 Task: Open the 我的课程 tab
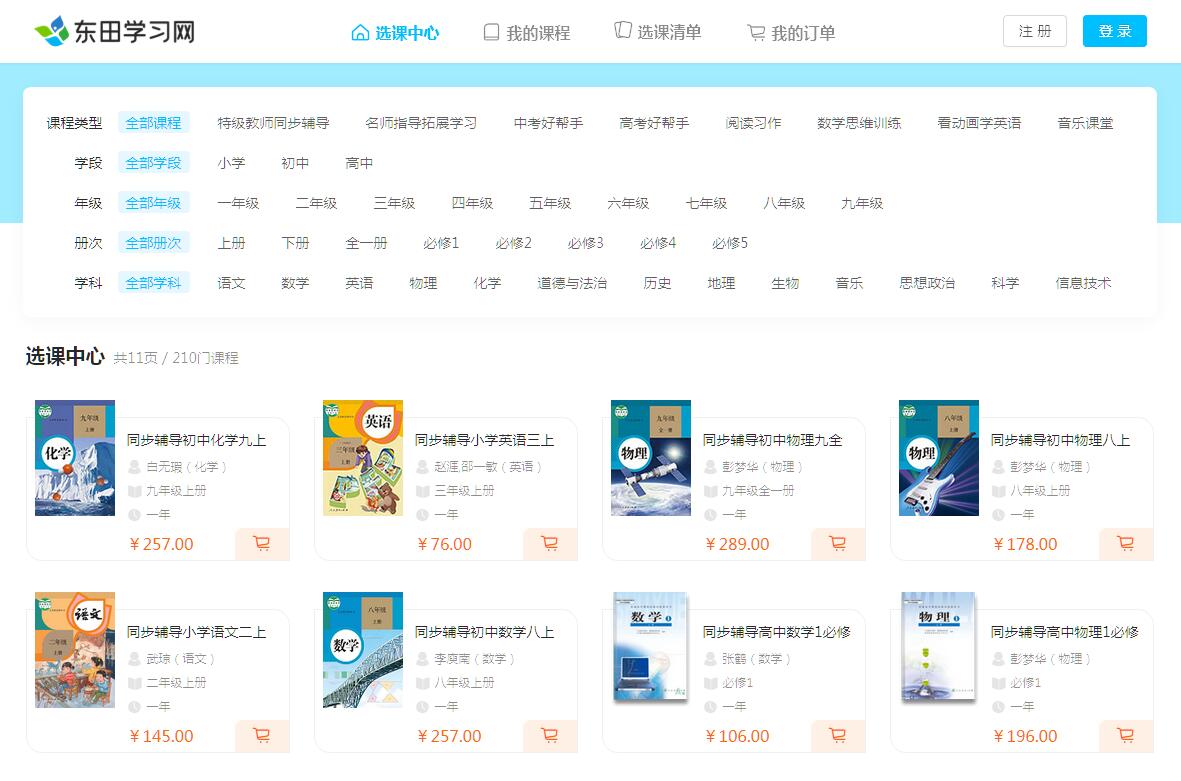click(526, 33)
